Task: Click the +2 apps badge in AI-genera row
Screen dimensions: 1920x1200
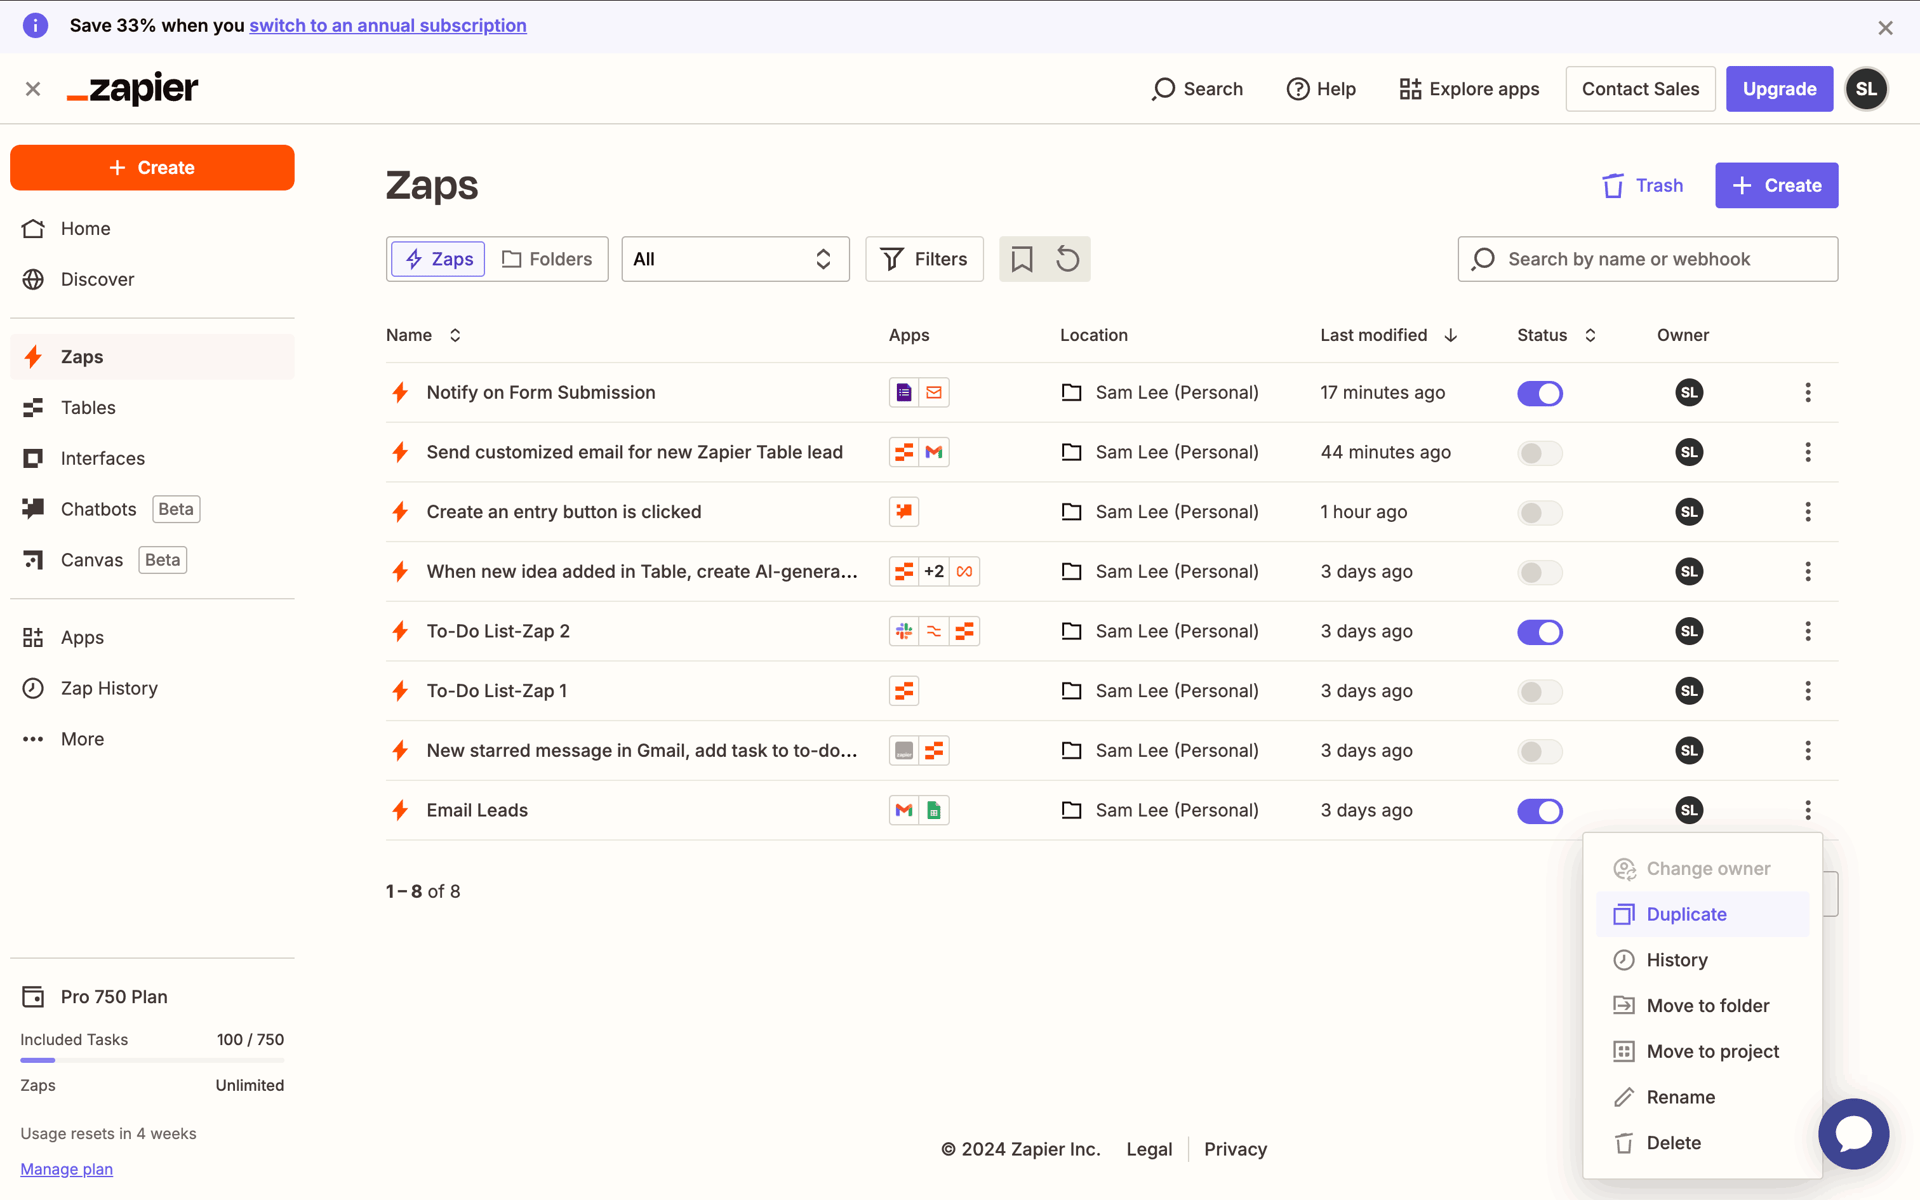Action: click(934, 571)
